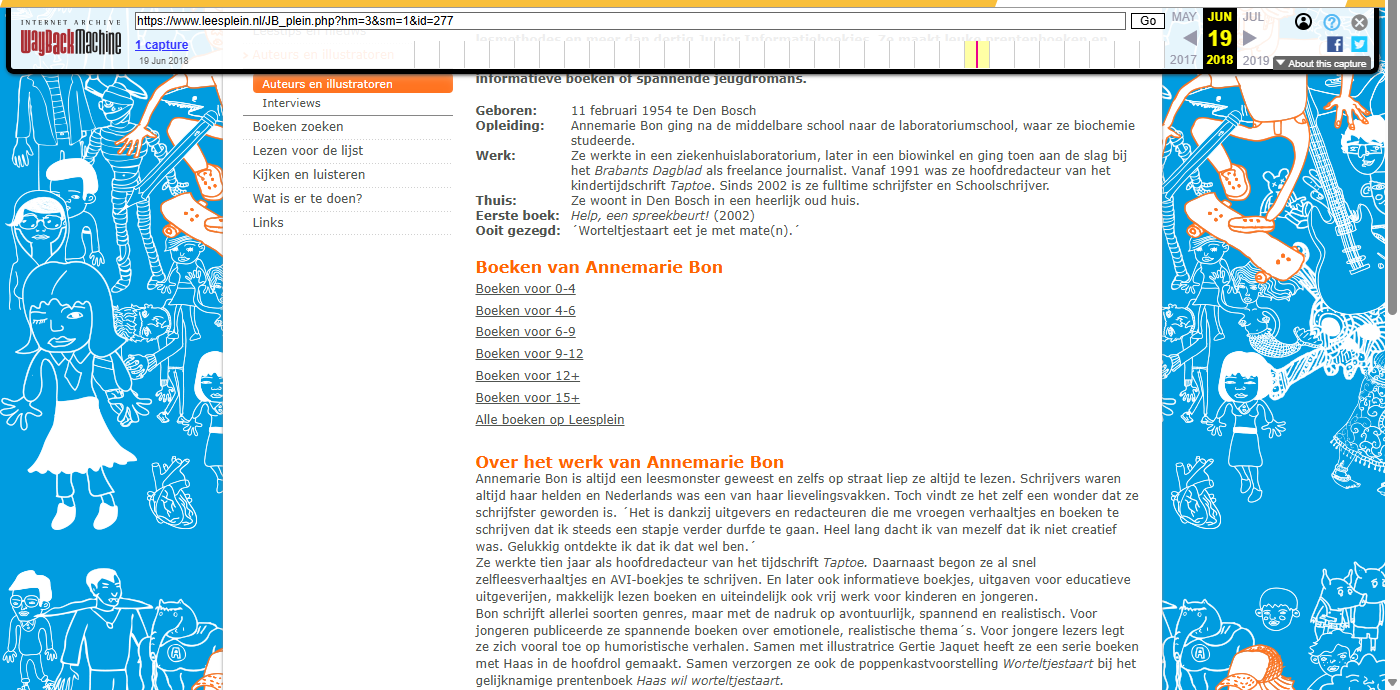Go to previous capture with left arrow
1400x690 pixels.
[x=1190, y=38]
